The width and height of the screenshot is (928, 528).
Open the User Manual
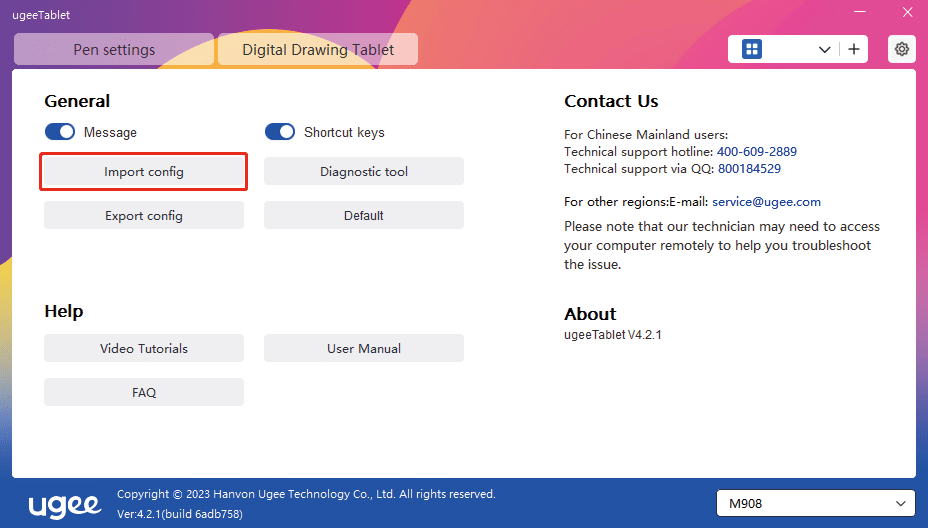[x=363, y=348]
